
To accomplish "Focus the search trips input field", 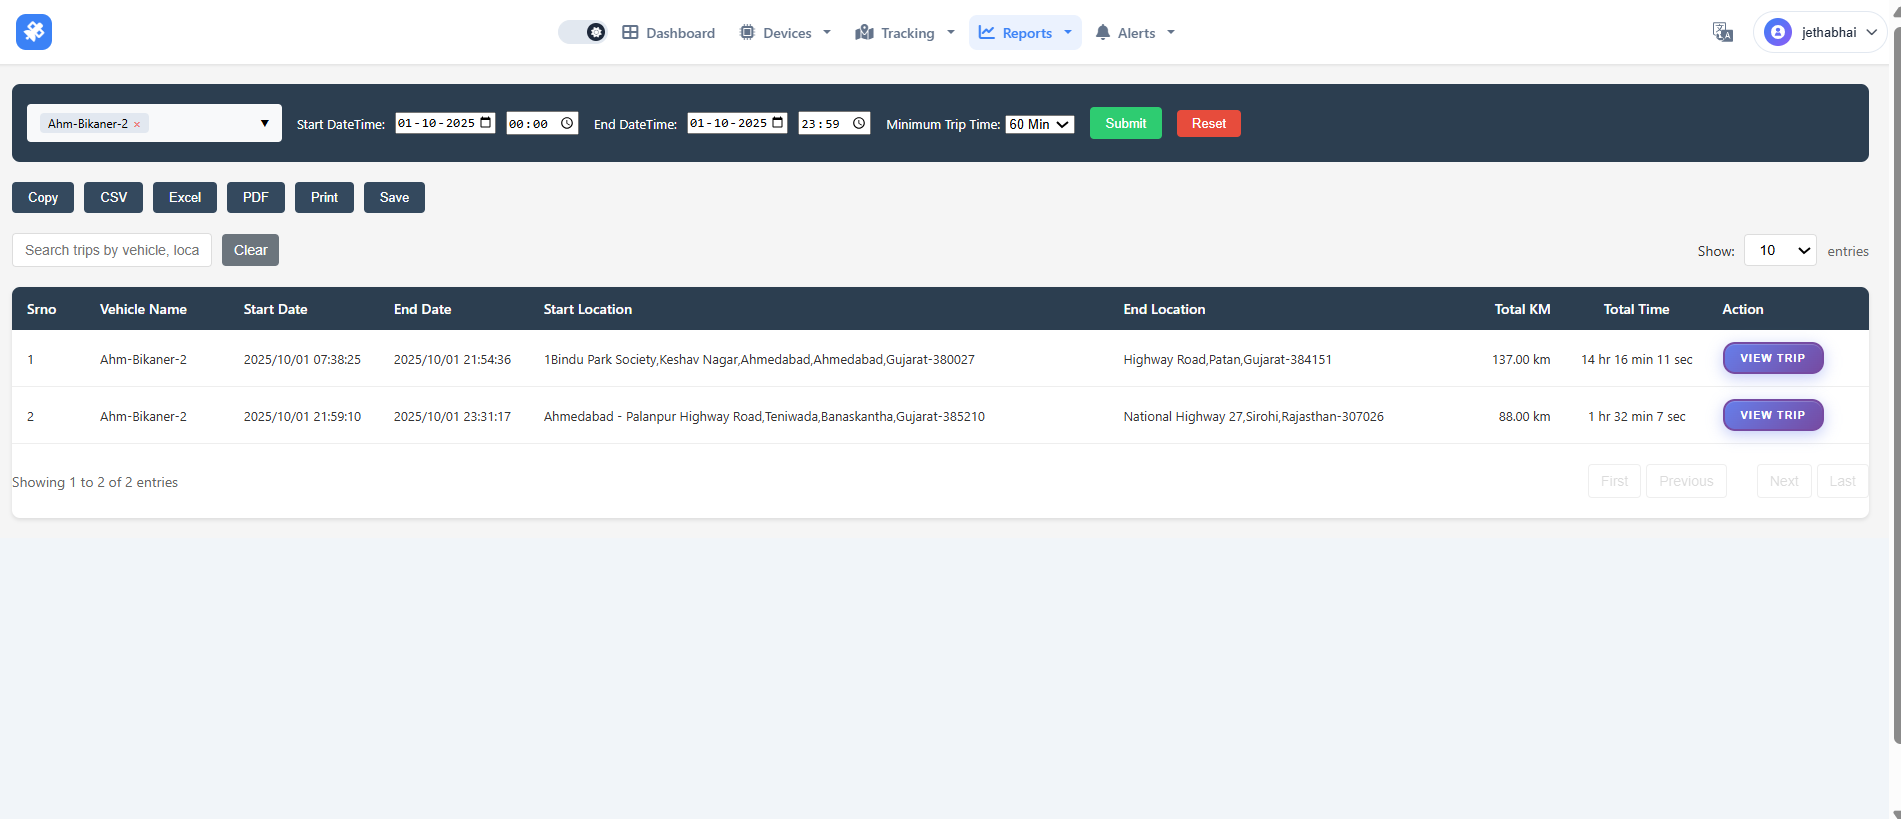I will click(112, 250).
